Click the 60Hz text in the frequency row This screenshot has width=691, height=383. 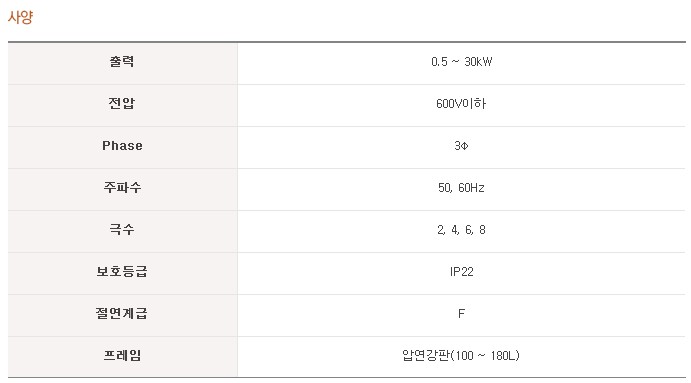tap(471, 188)
